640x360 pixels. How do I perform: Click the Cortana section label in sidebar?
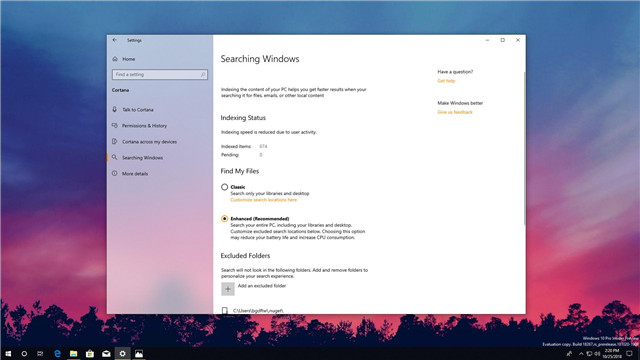(120, 90)
